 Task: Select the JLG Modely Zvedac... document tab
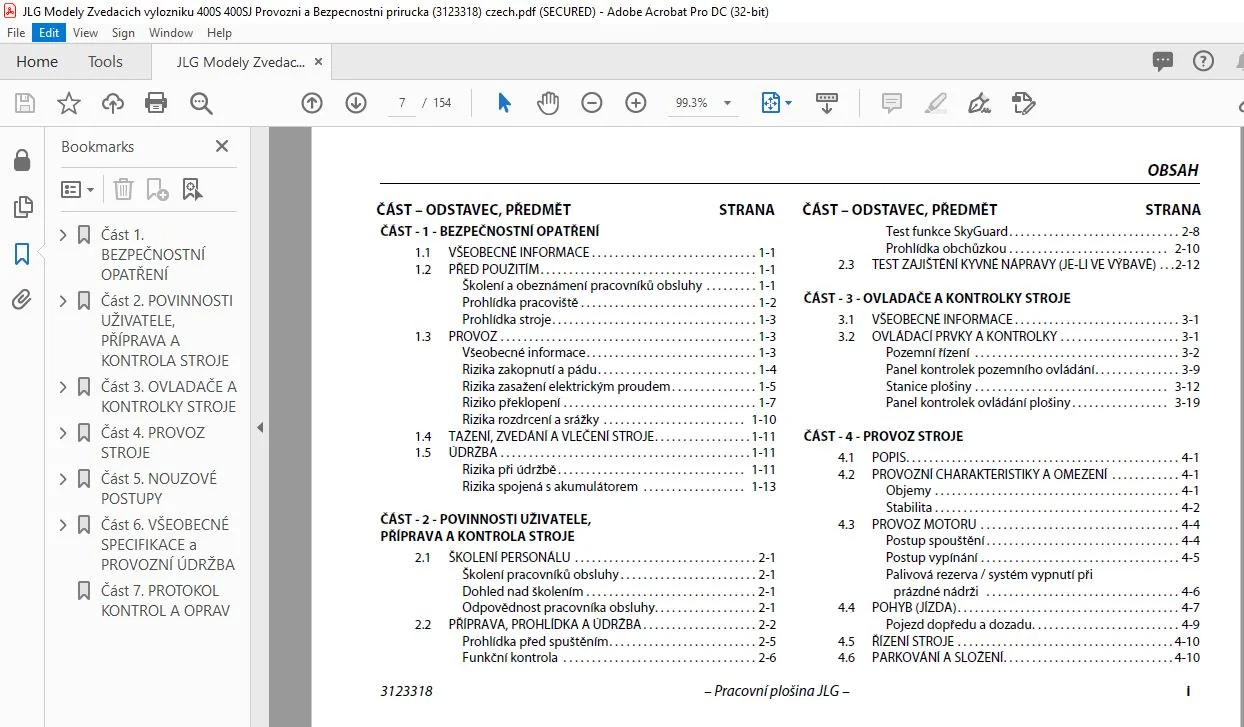(x=241, y=62)
